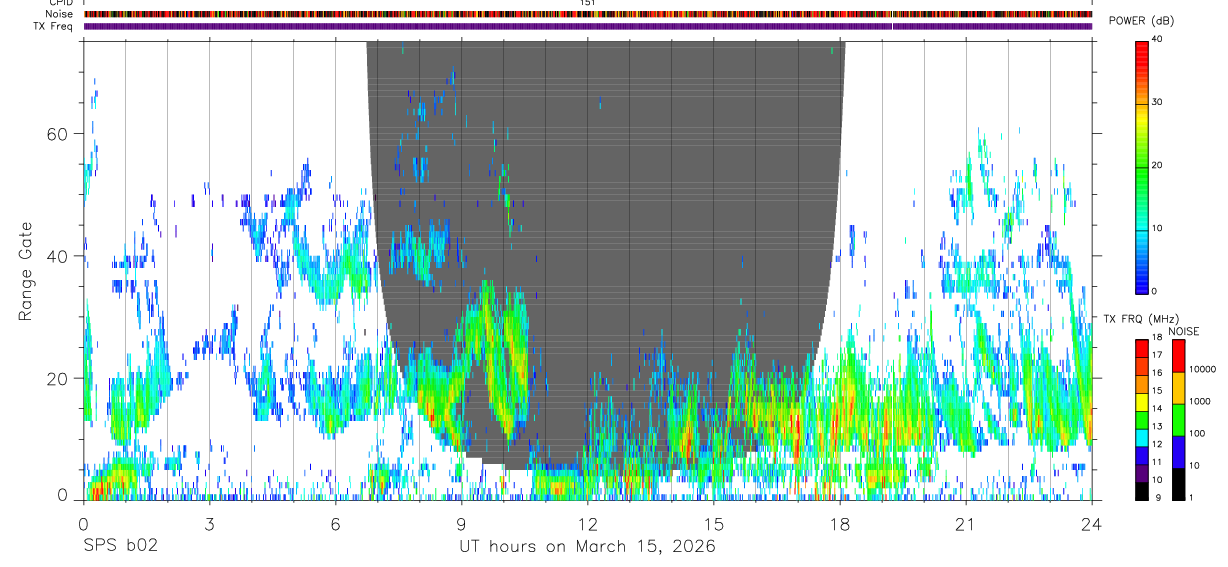Click the x-axis tick label '21'

(x=966, y=523)
